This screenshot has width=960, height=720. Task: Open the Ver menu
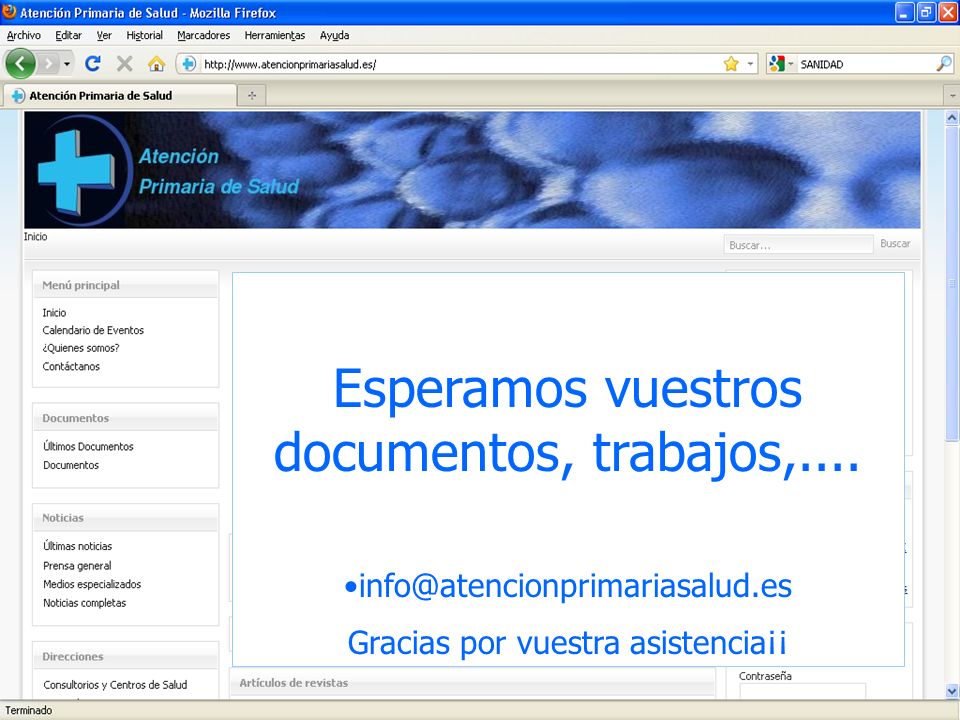[x=104, y=36]
